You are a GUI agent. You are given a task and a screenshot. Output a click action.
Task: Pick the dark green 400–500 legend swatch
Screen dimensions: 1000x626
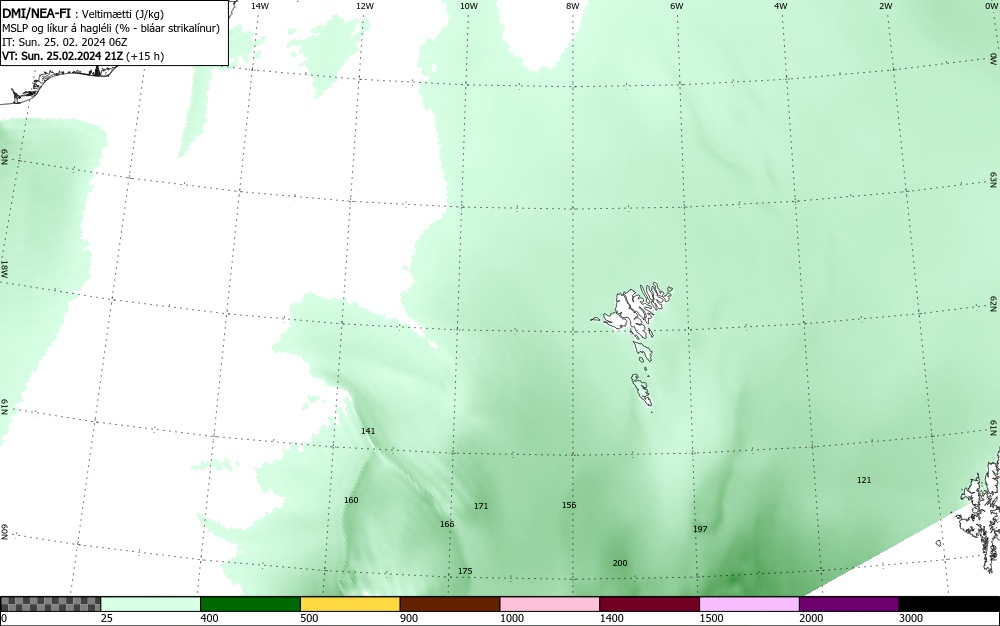coord(250,604)
